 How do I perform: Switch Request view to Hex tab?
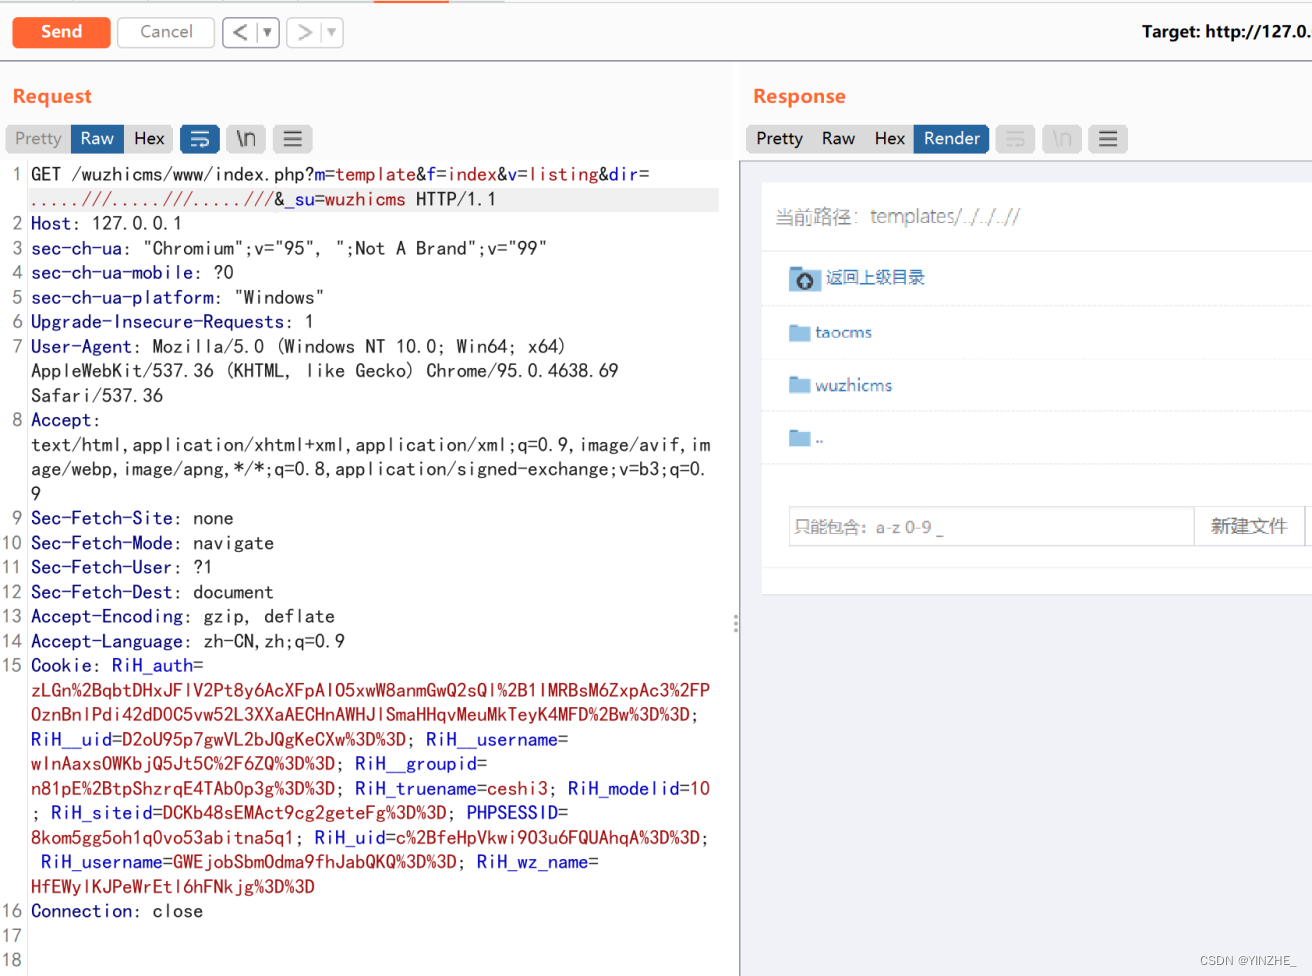point(149,139)
